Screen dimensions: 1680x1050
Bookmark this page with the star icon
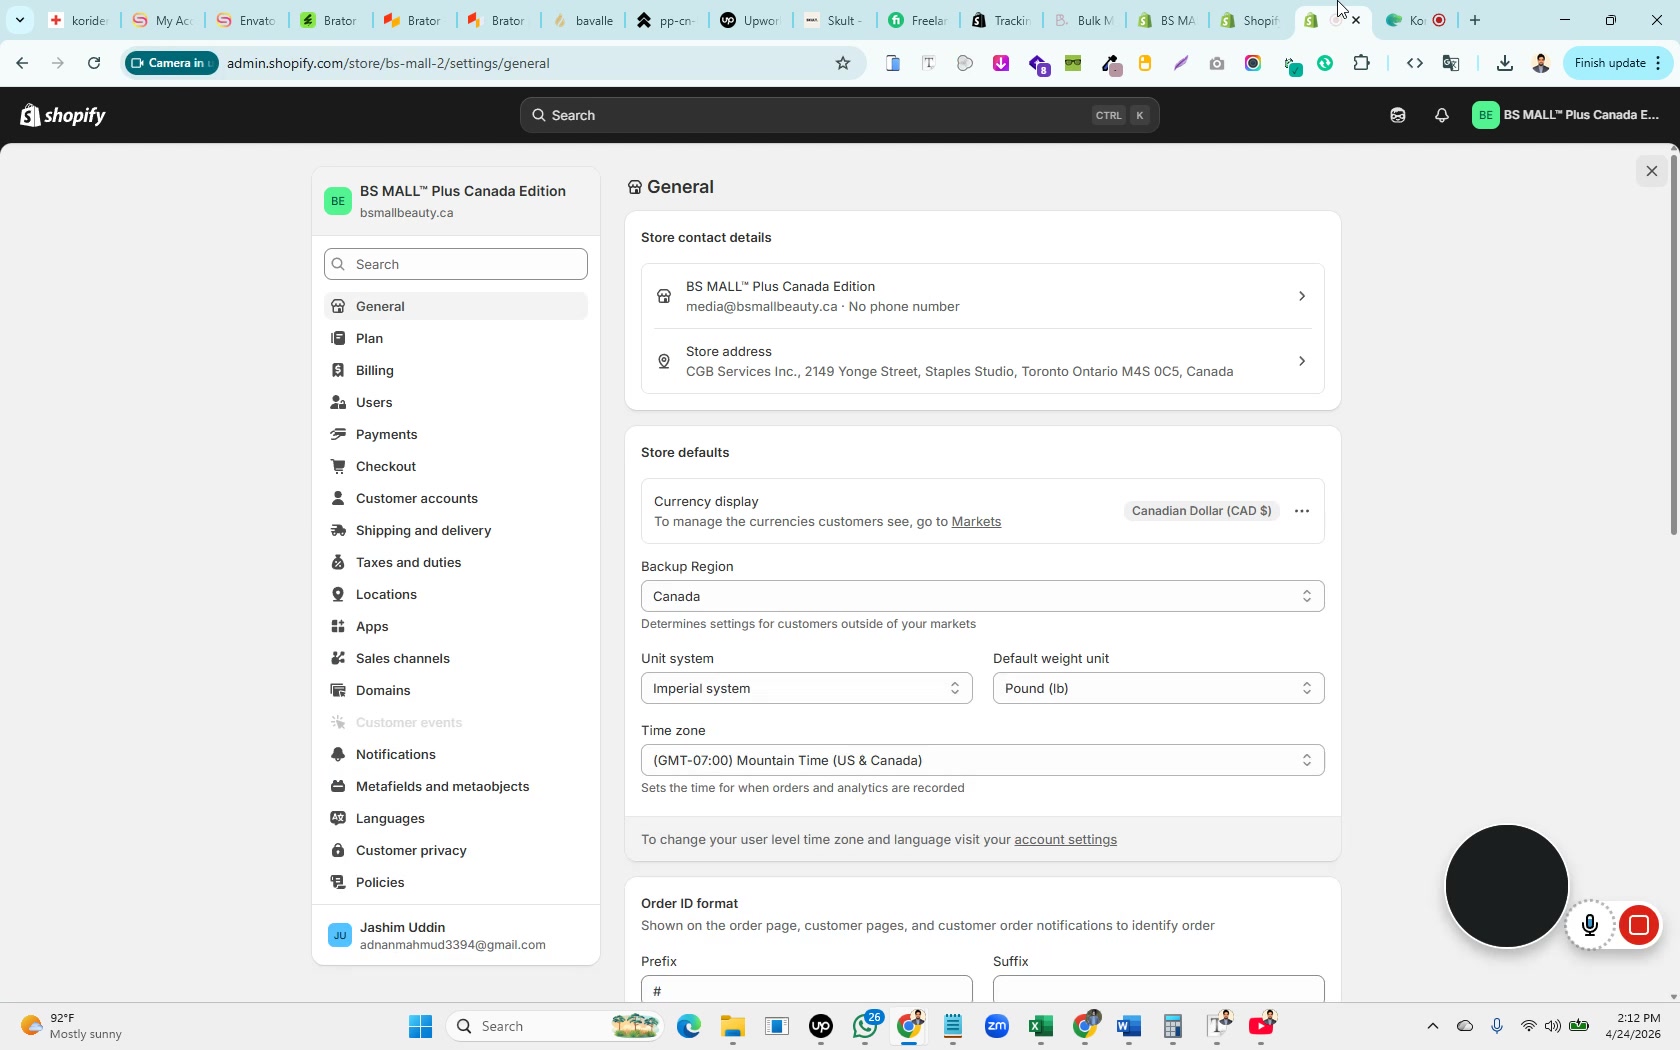pyautogui.click(x=843, y=64)
